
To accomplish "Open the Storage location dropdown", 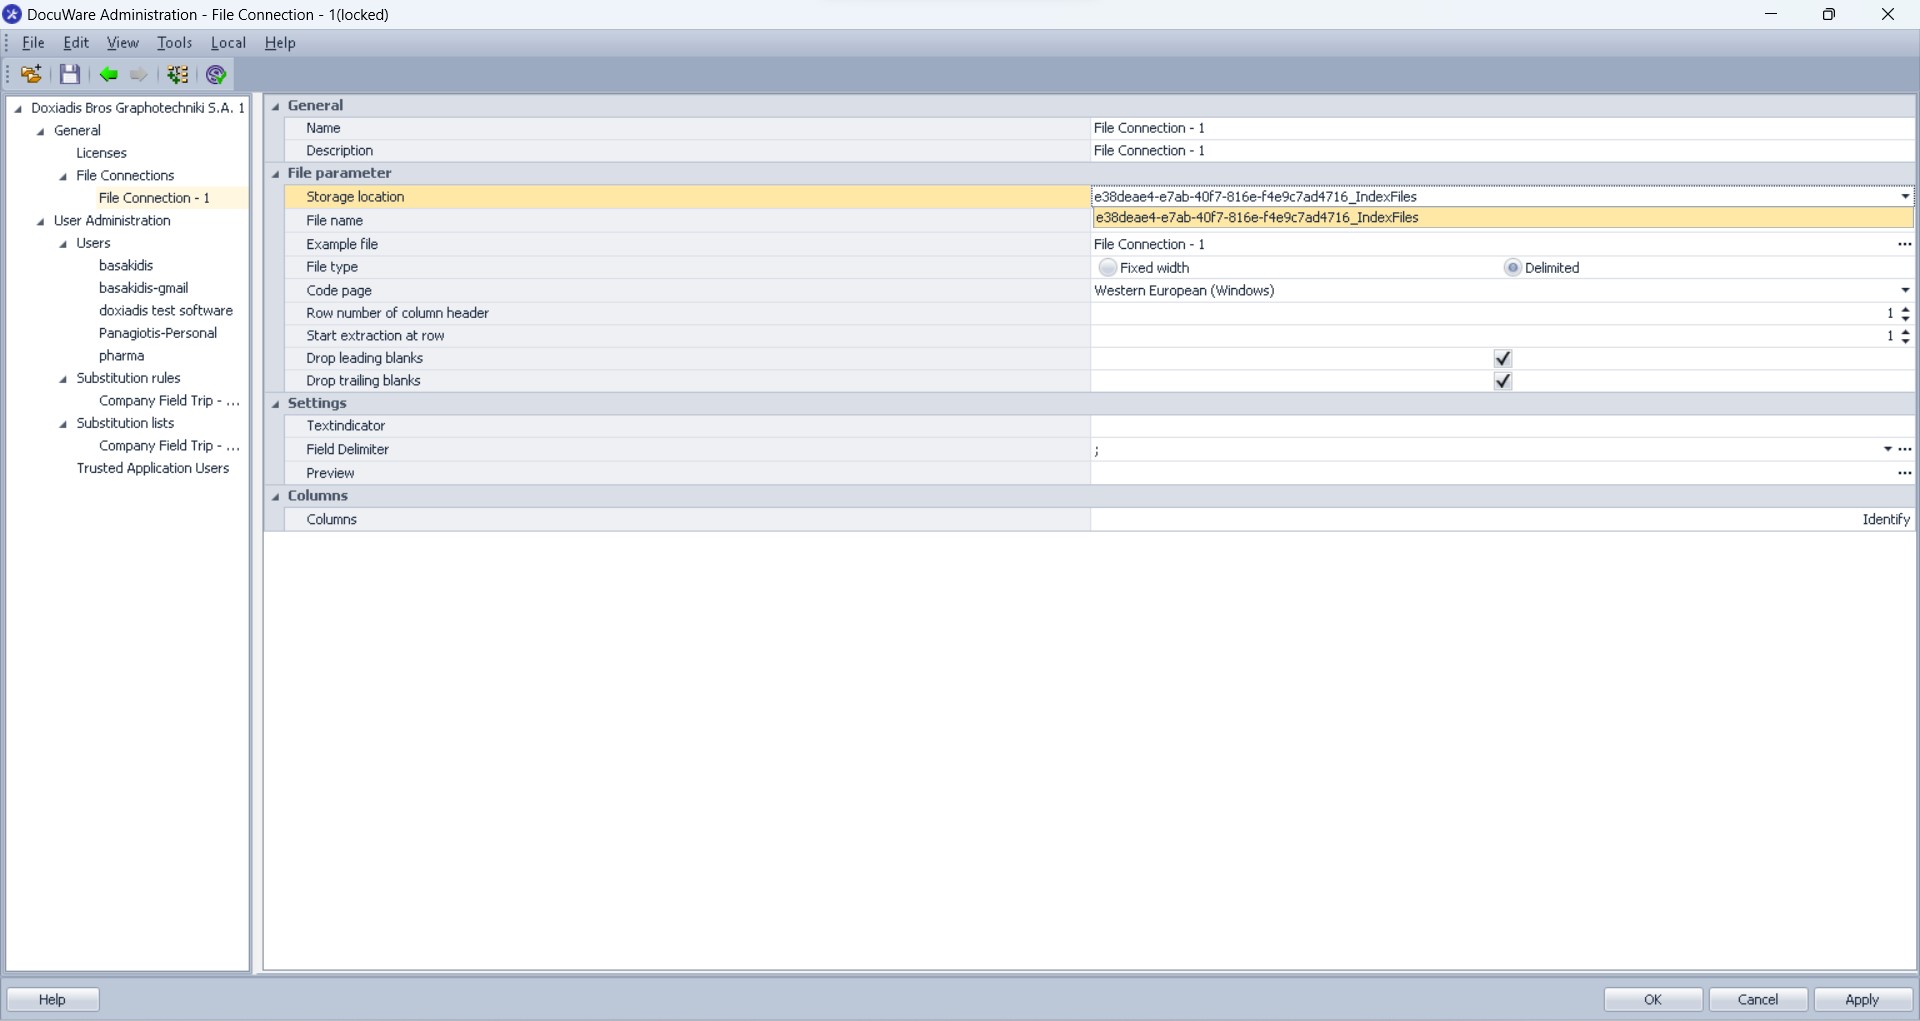I will pyautogui.click(x=1904, y=197).
